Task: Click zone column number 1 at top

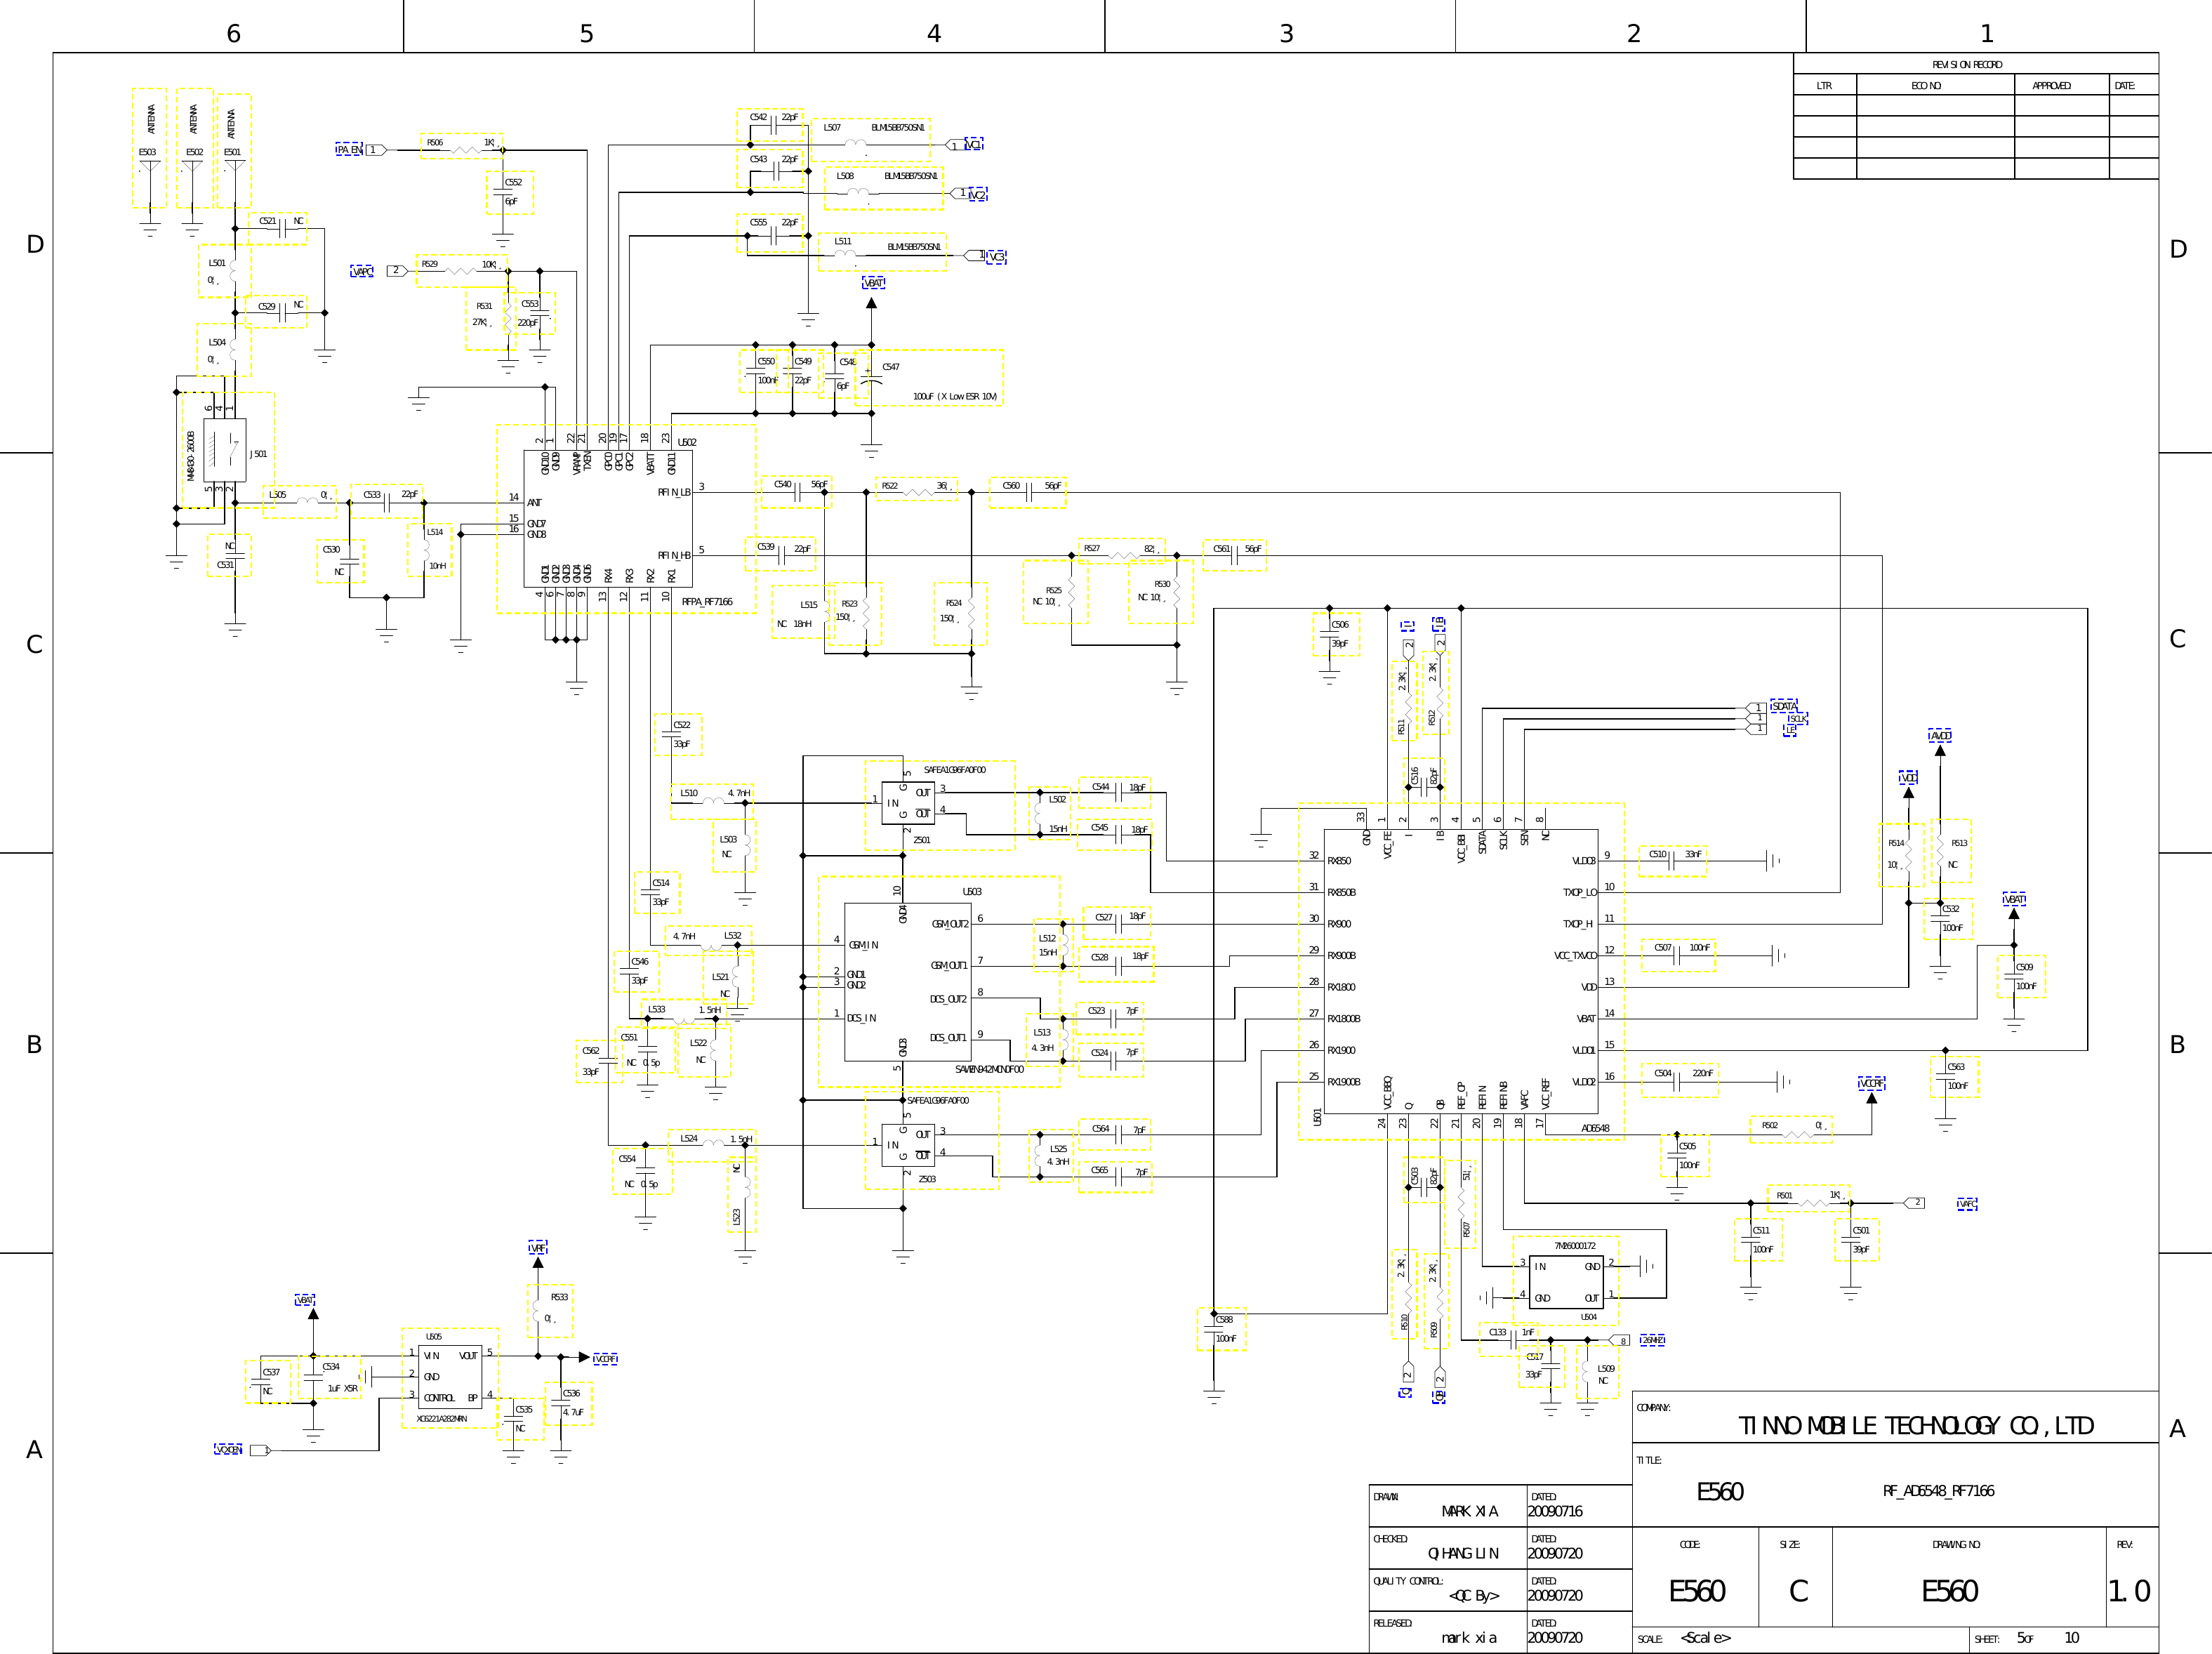Action: [x=1987, y=34]
